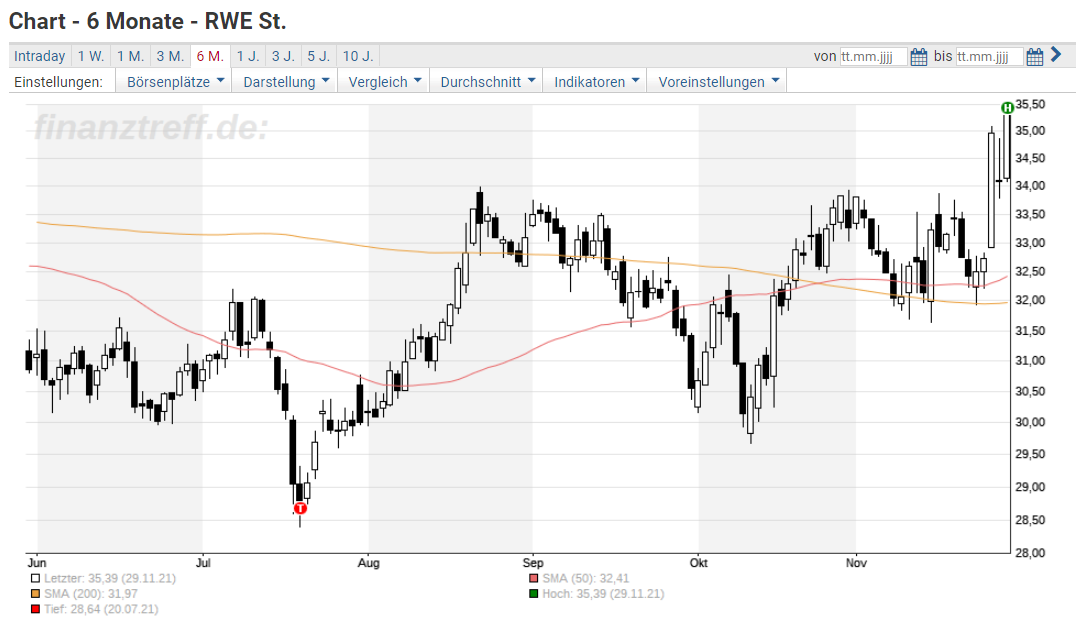The width and height of the screenshot is (1085, 632).
Task: Open the Darstellung dropdown menu
Action: tap(286, 82)
